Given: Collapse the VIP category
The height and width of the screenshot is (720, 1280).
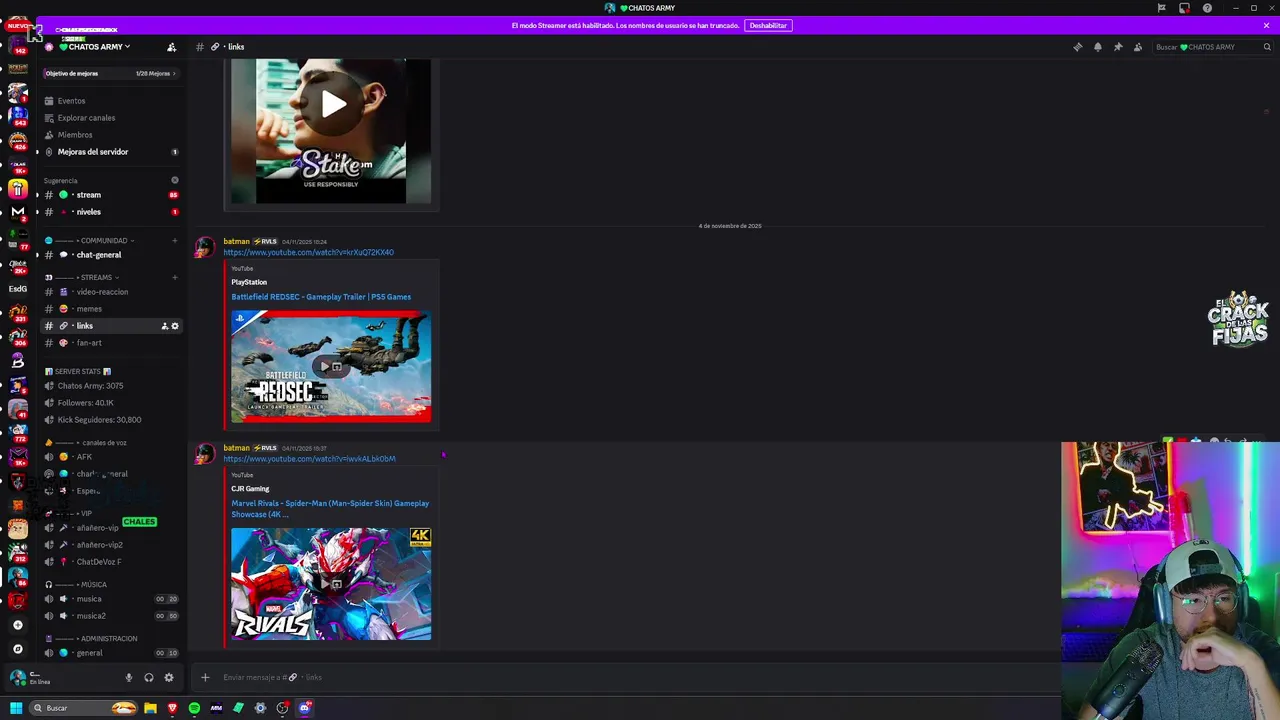Looking at the screenshot, I should (x=86, y=513).
